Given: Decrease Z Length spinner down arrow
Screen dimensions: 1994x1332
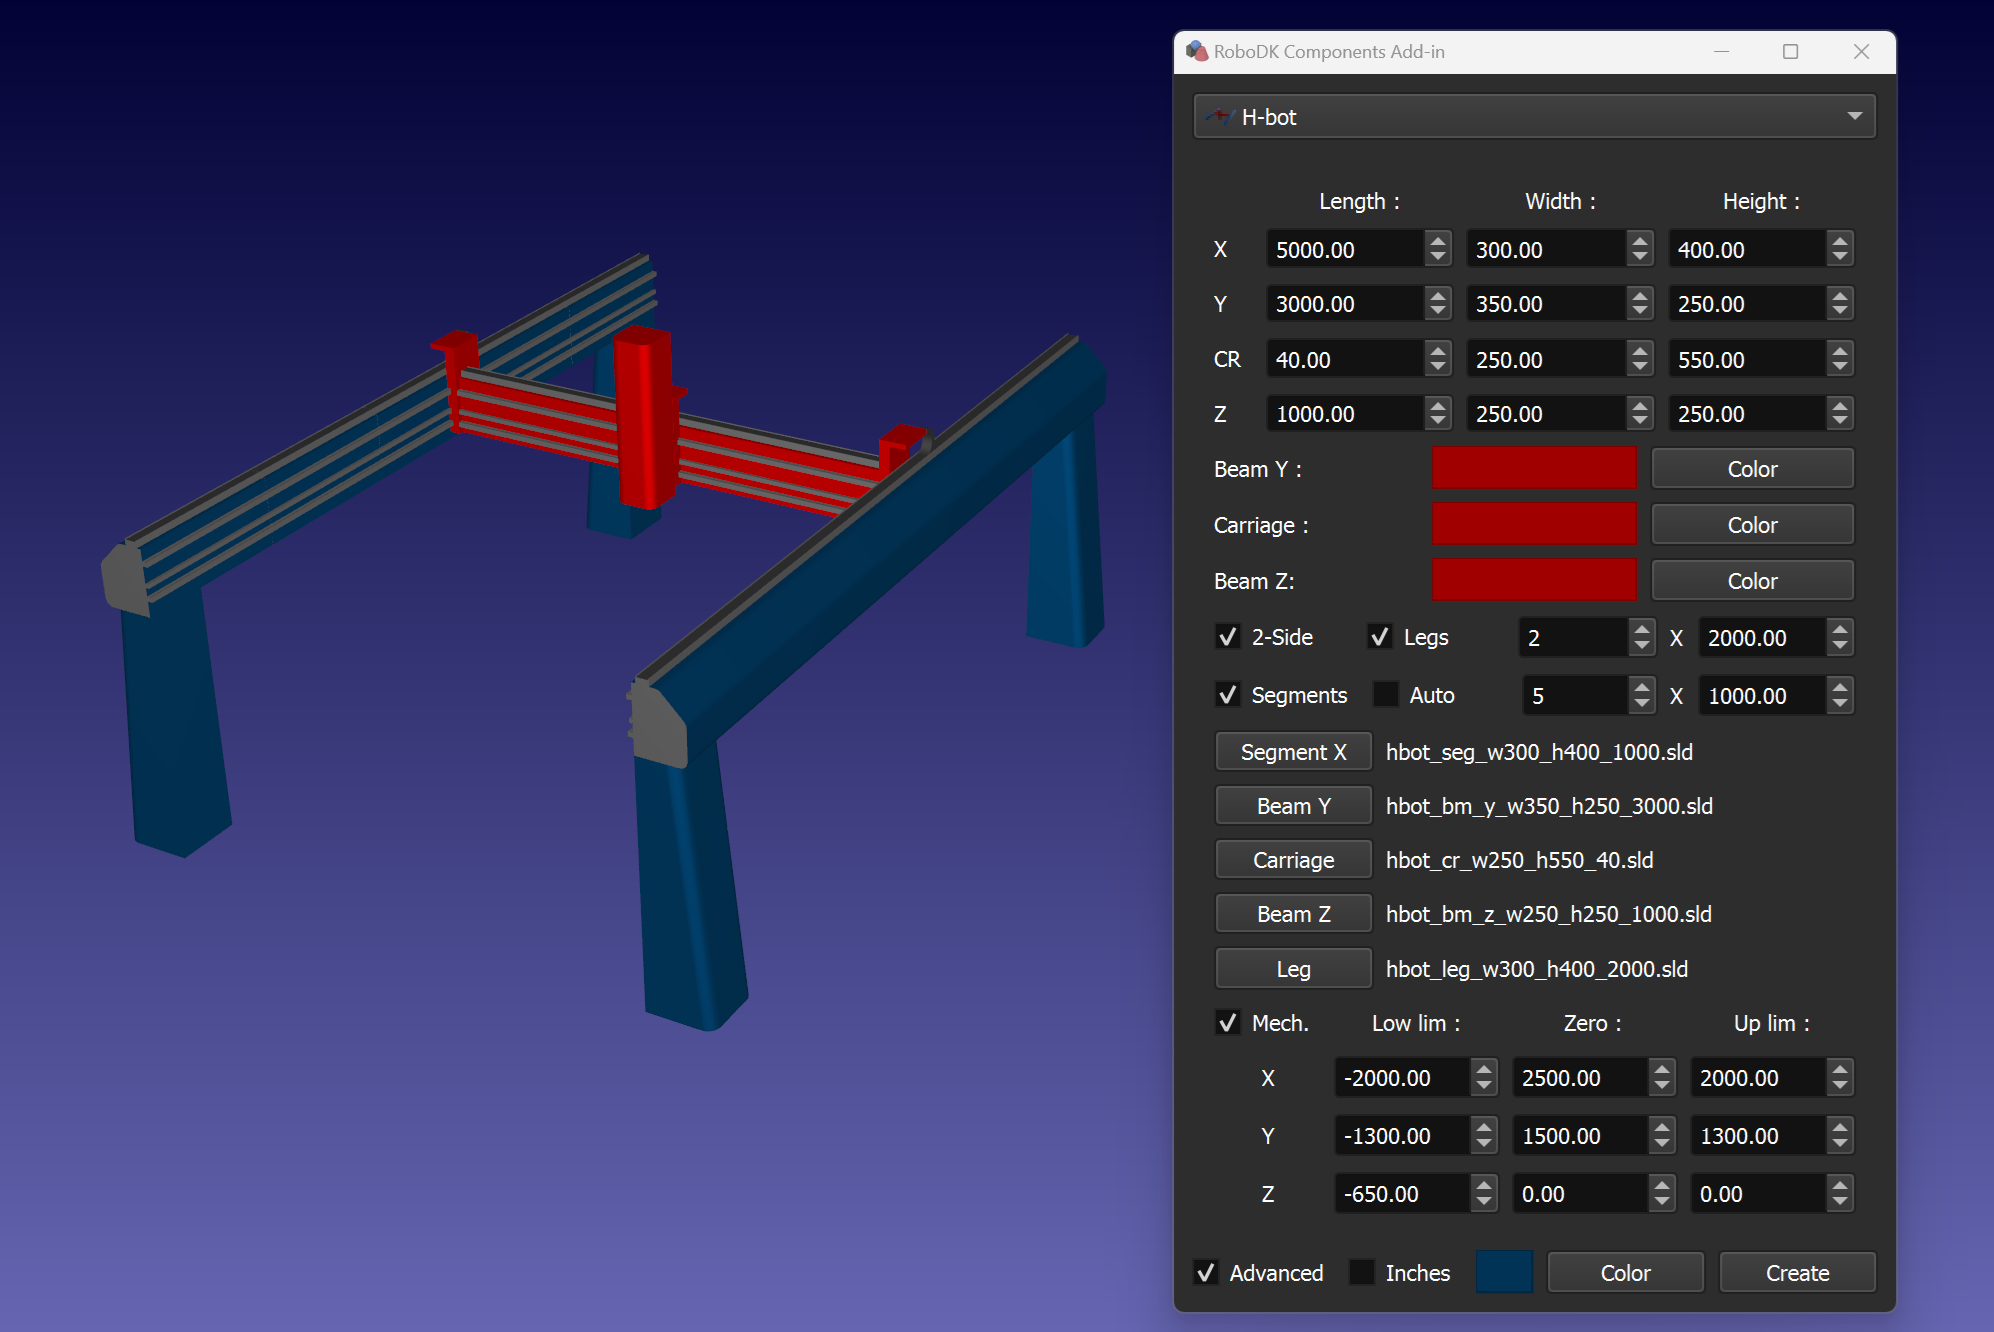Looking at the screenshot, I should [x=1438, y=422].
